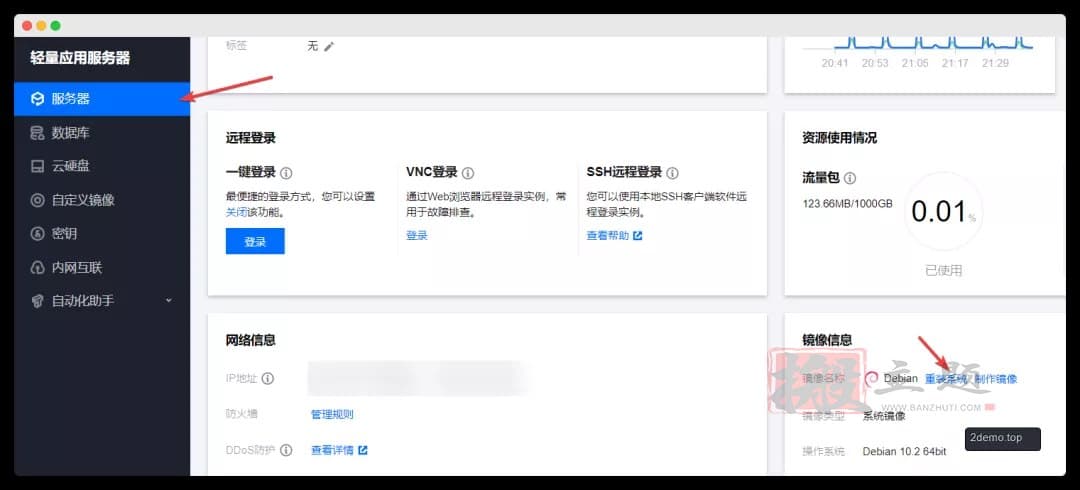Click the 内网互联 cloud icon
This screenshot has height=490, width=1080.
(x=37, y=267)
